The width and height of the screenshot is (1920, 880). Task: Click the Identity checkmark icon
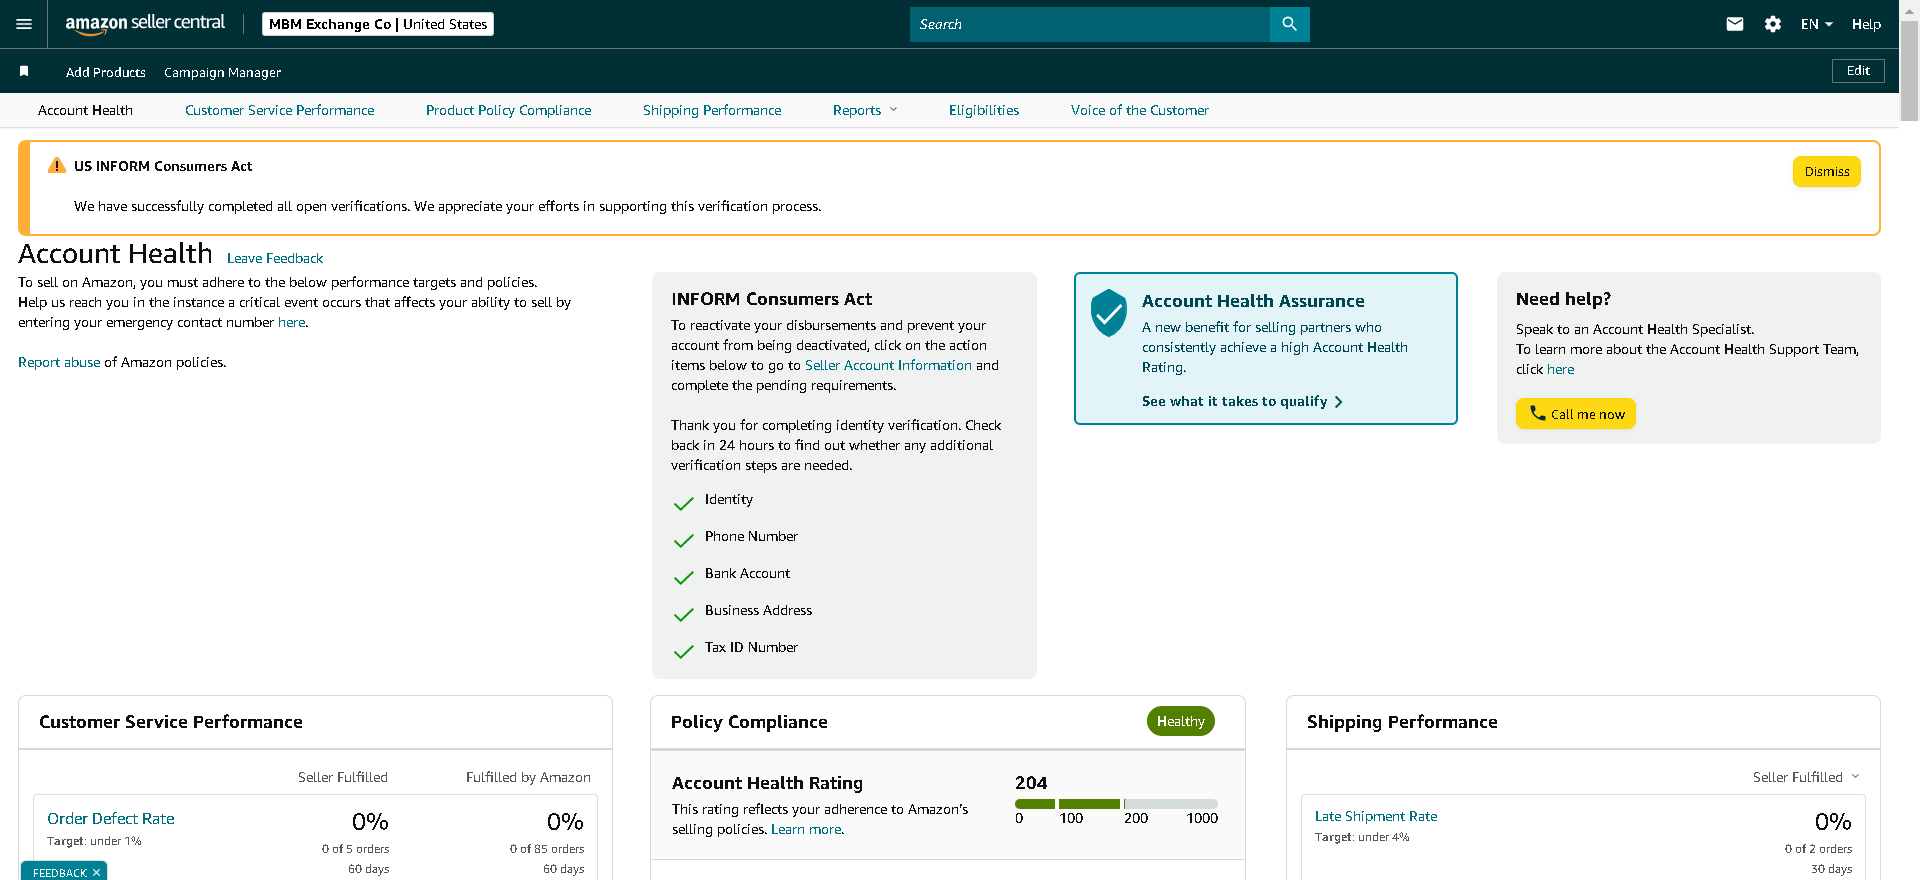(x=684, y=503)
